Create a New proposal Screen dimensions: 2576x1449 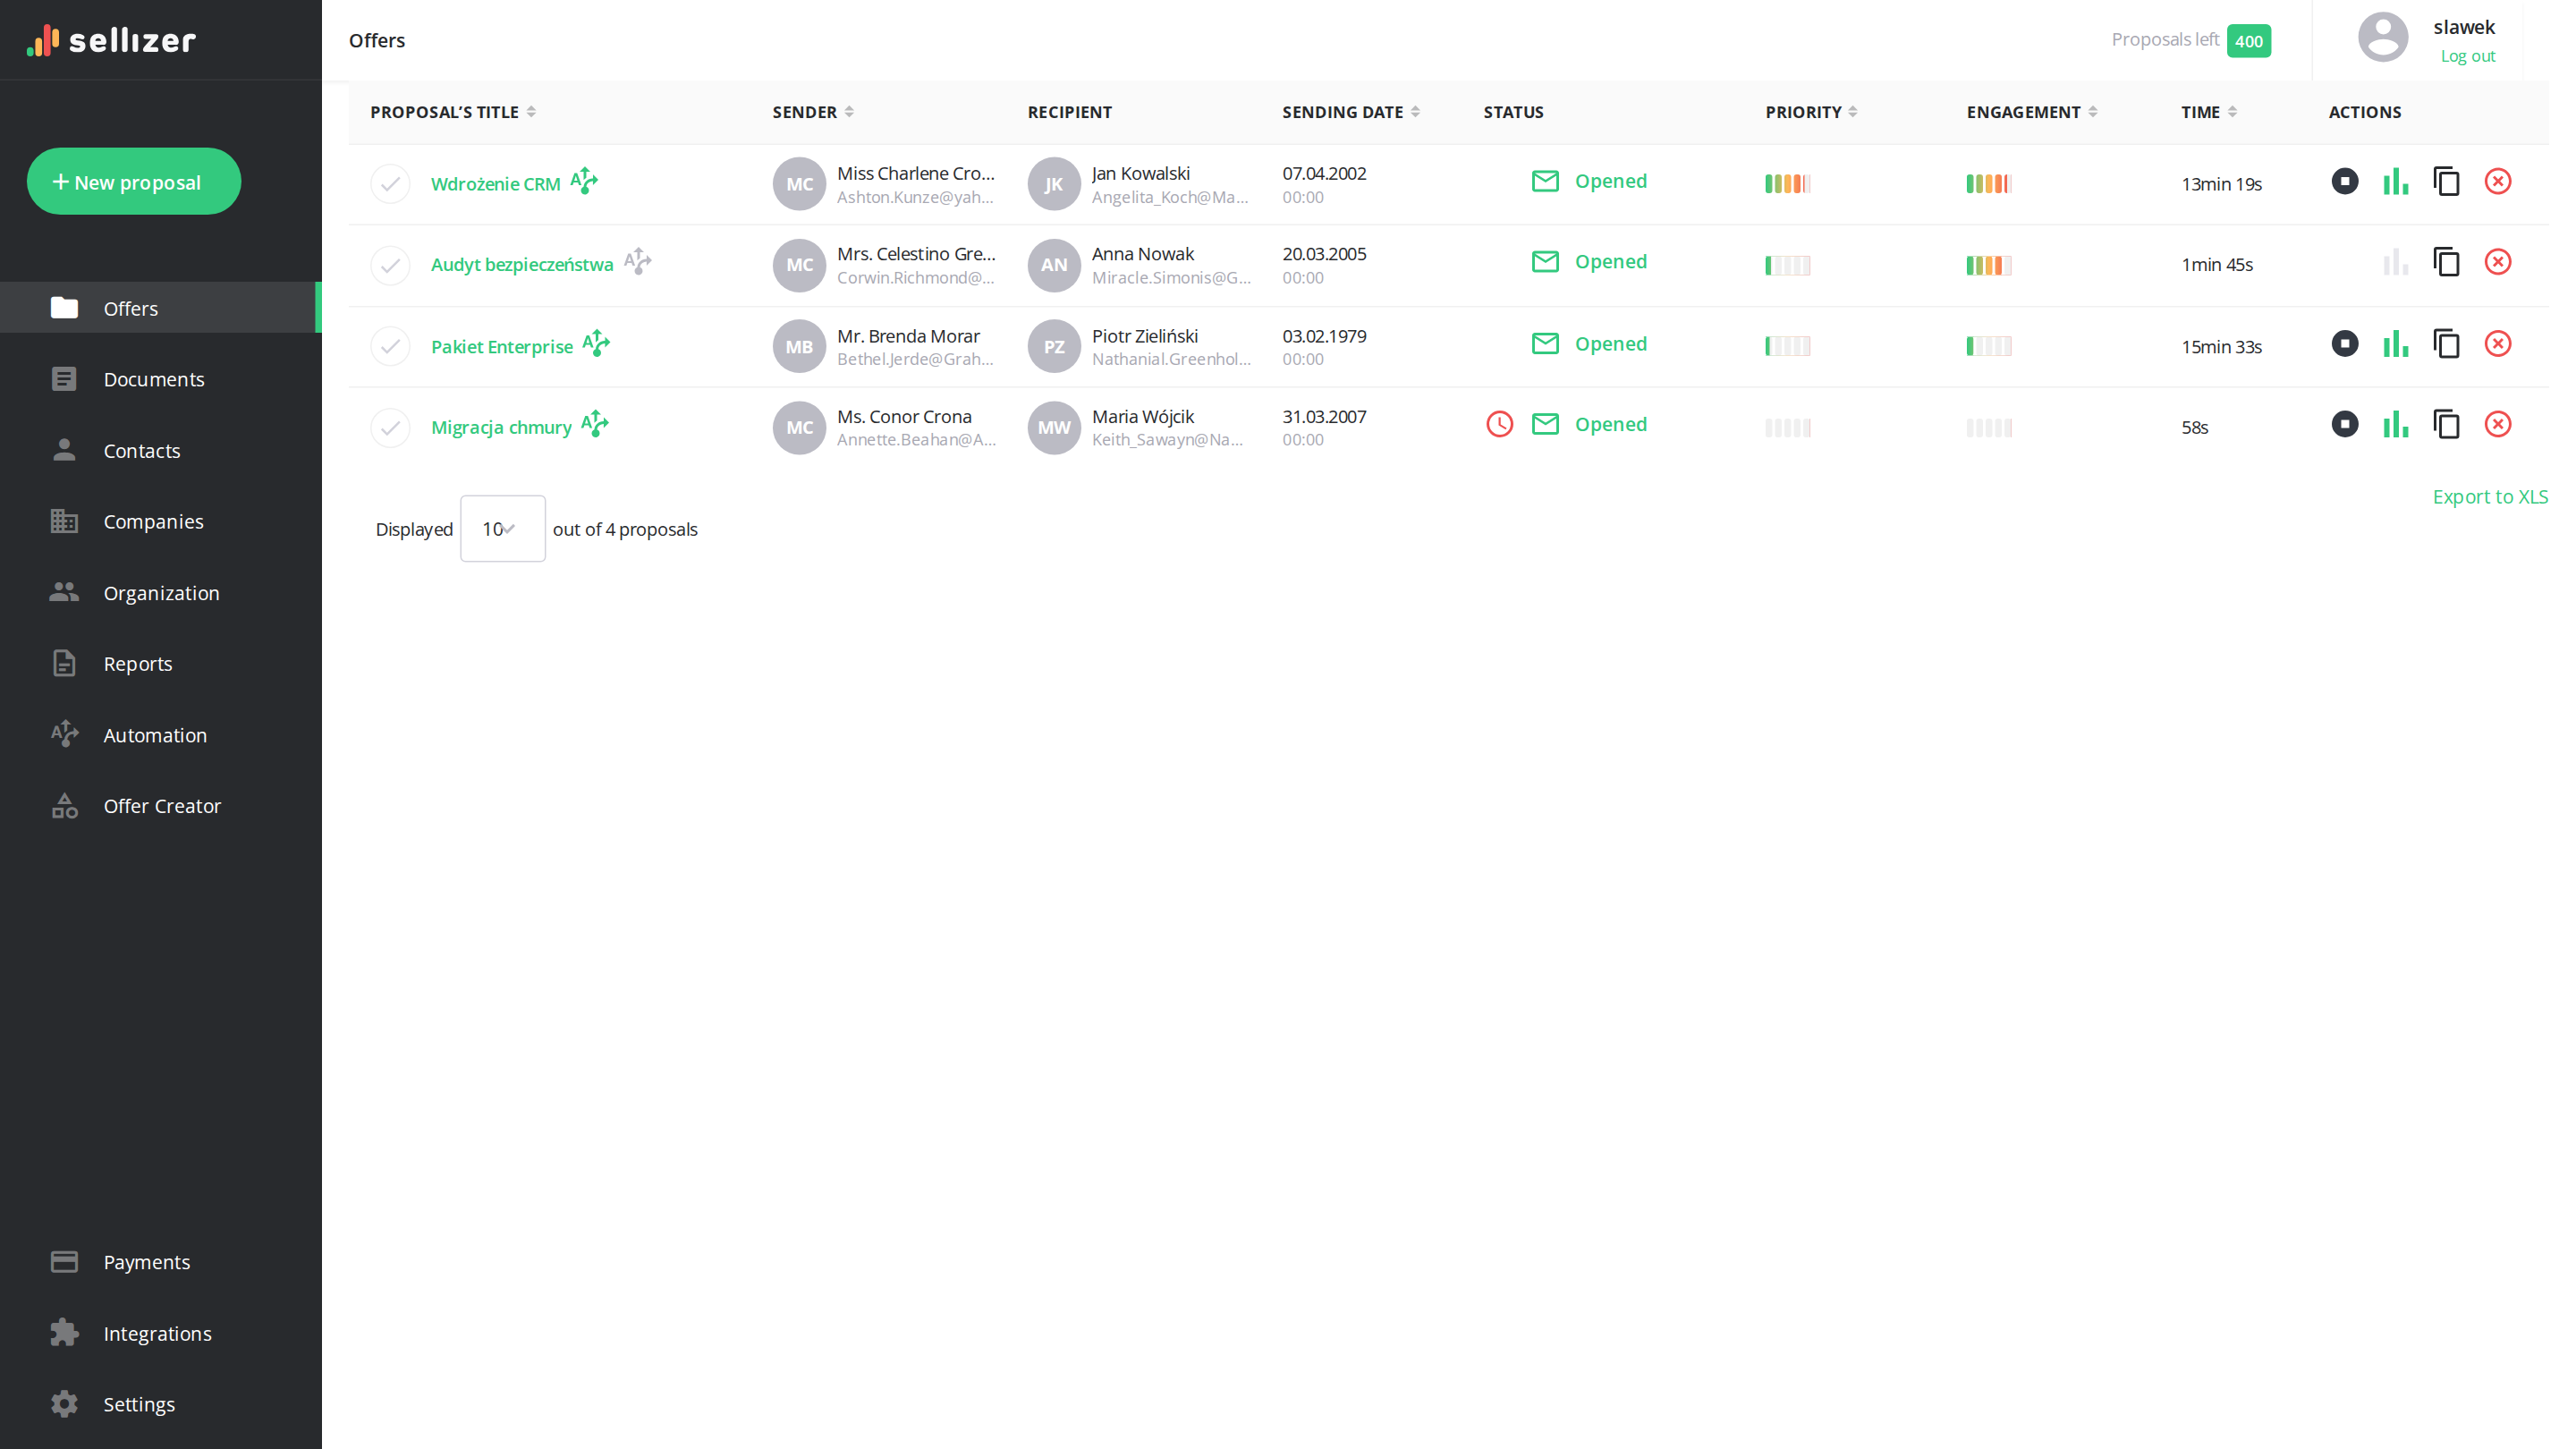[x=133, y=181]
